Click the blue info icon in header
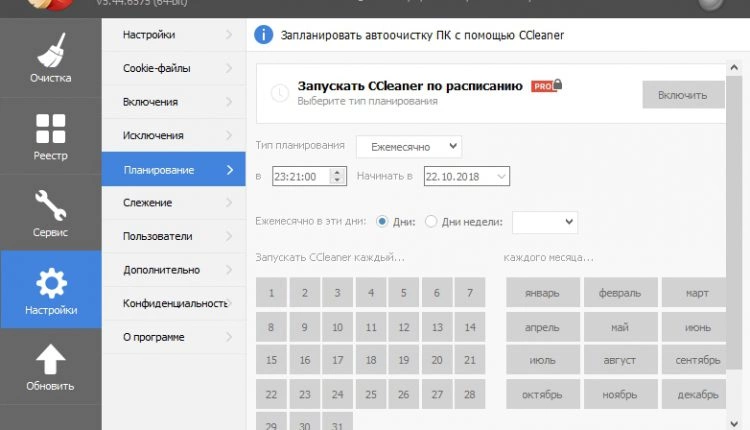Viewport: 750px width, 430px height. coord(263,35)
